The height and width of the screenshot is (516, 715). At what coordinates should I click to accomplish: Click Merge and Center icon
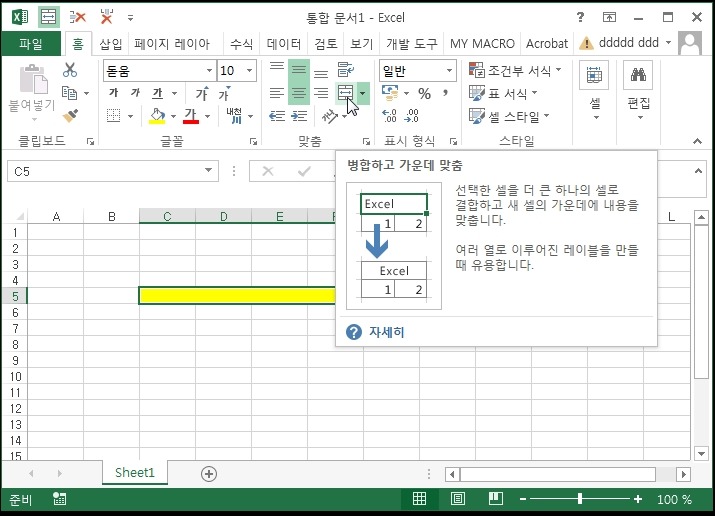point(345,93)
